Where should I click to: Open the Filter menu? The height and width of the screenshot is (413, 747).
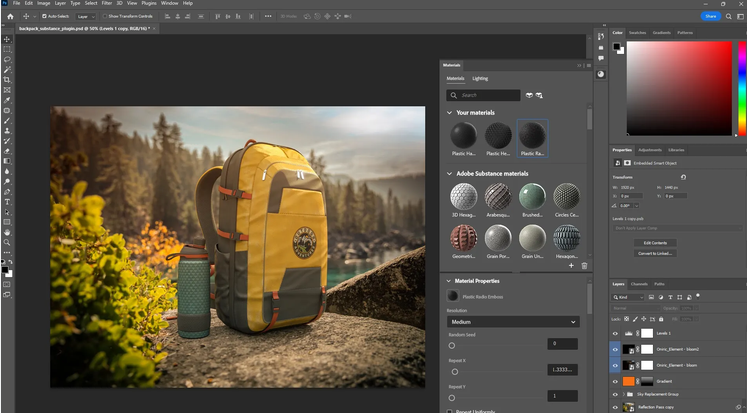[x=107, y=4]
